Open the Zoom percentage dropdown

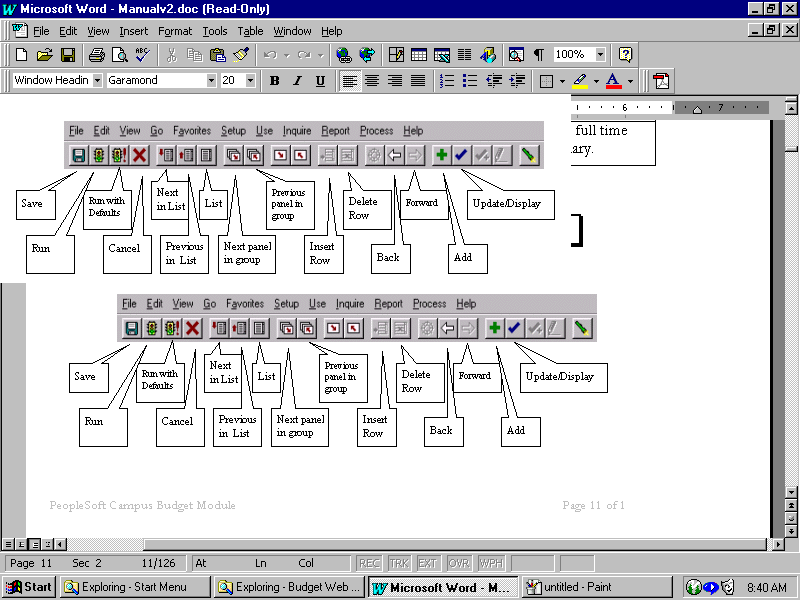point(600,55)
